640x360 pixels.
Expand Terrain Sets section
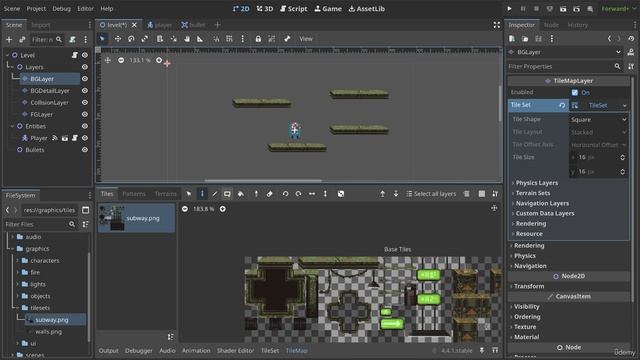532,193
